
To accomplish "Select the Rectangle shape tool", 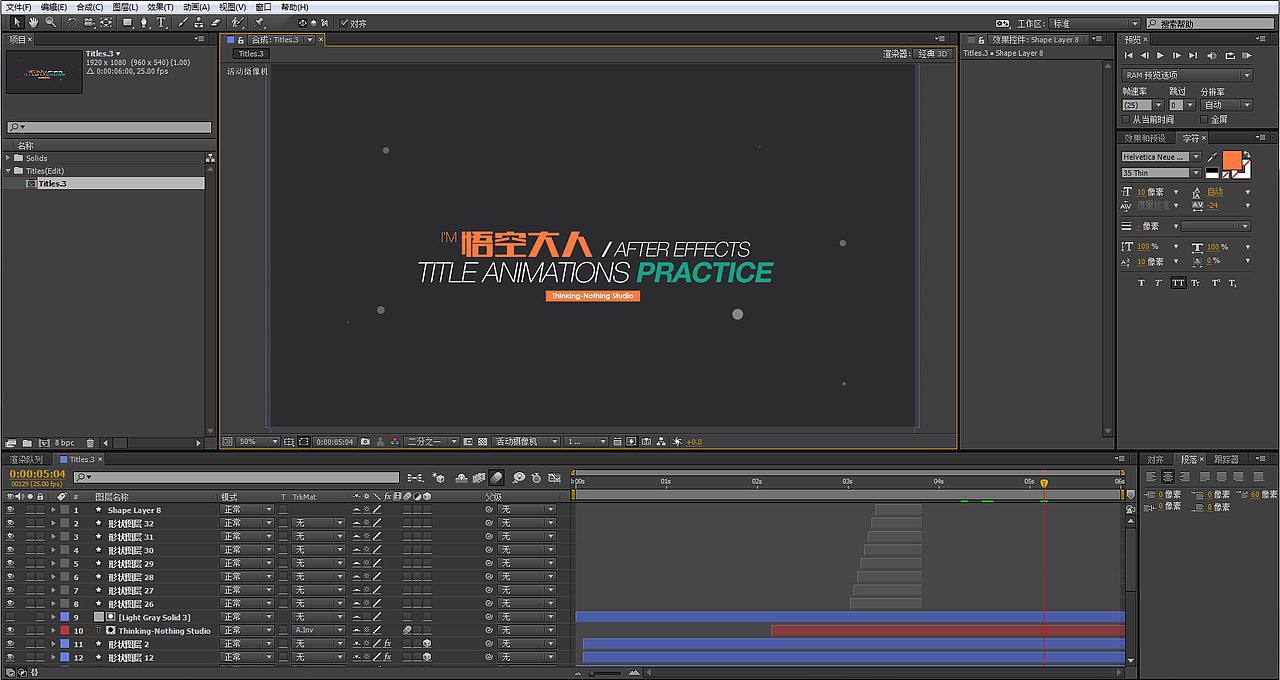I will (128, 22).
